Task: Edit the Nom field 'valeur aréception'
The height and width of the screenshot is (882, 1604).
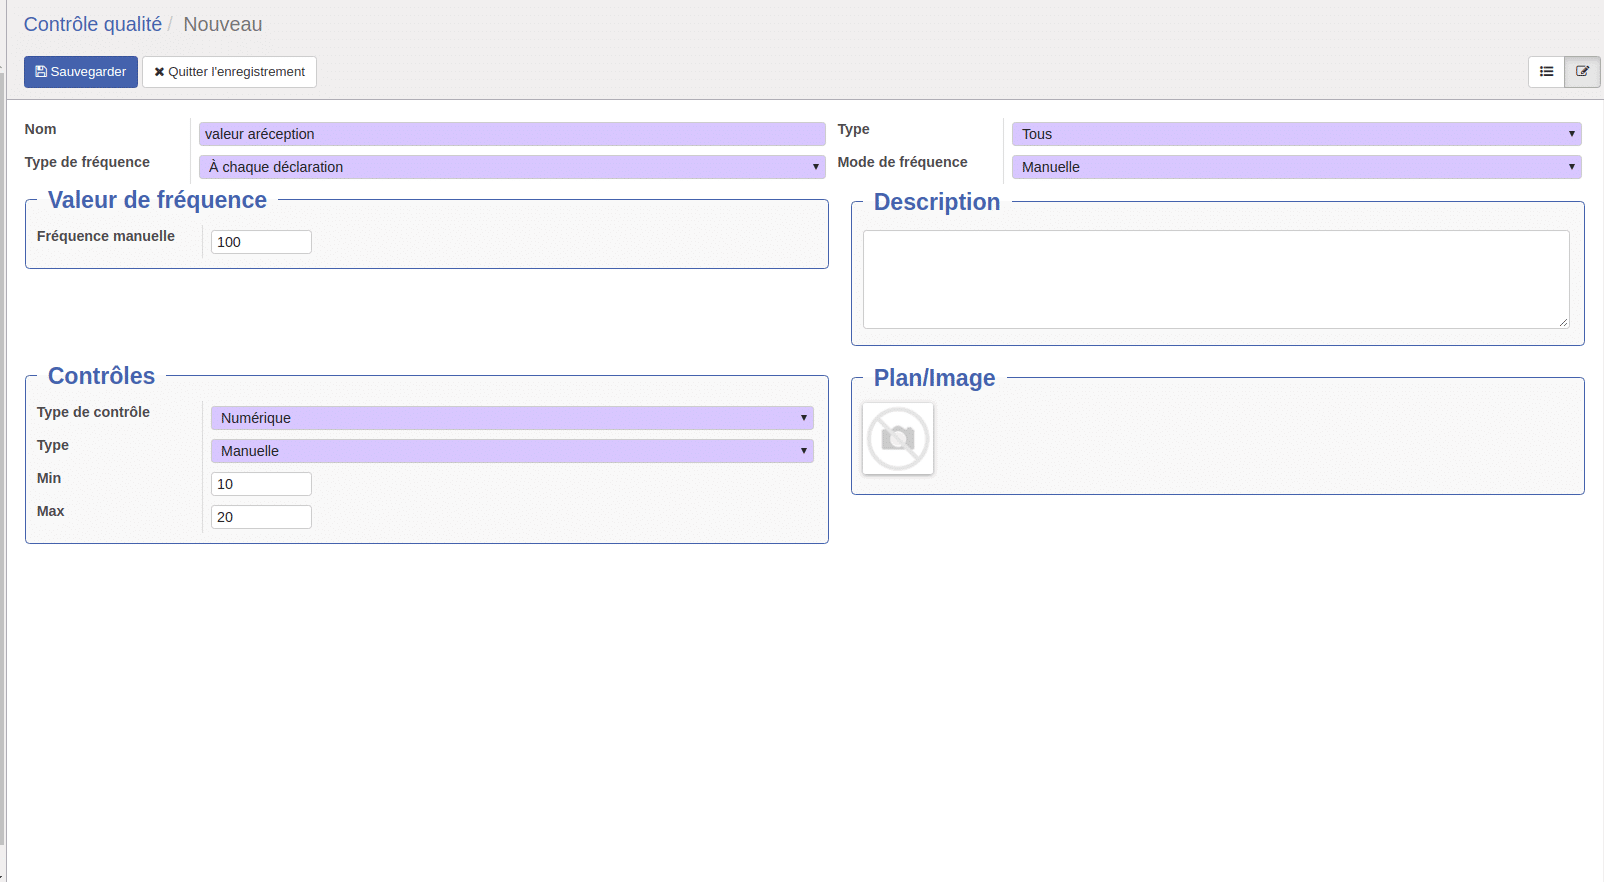Action: coord(512,134)
